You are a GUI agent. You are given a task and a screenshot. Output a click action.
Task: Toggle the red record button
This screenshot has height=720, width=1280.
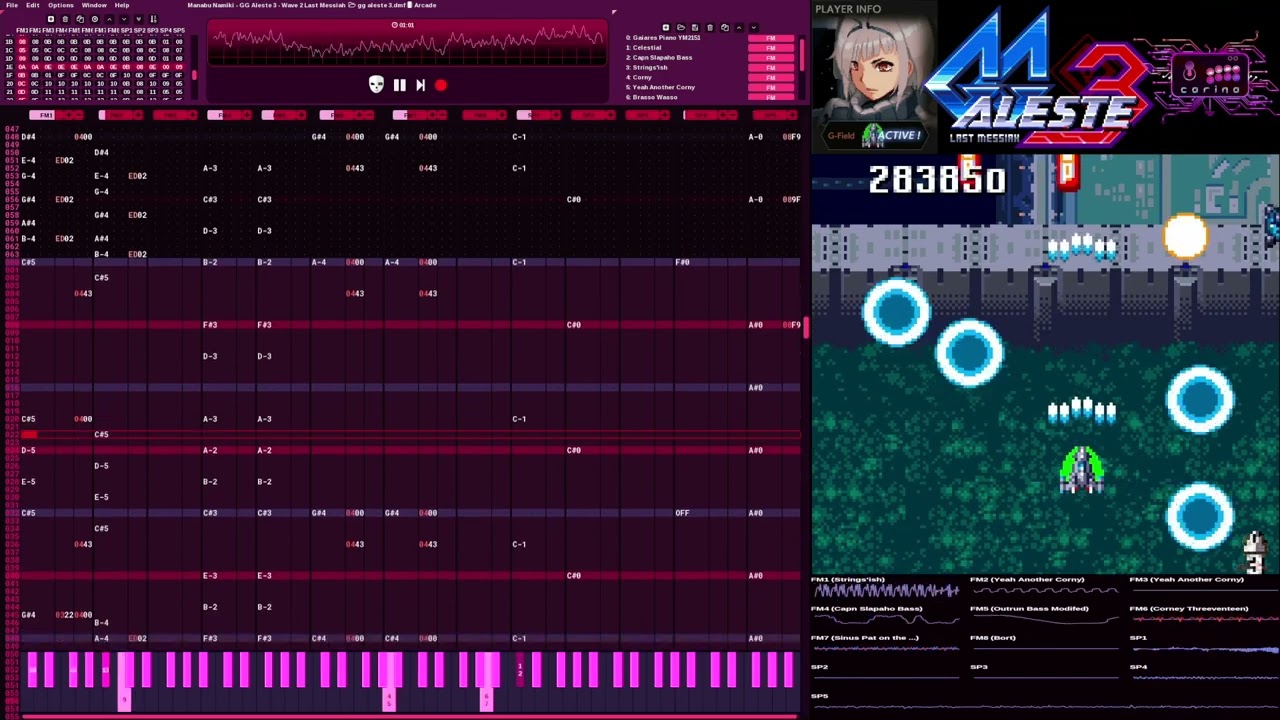point(441,85)
